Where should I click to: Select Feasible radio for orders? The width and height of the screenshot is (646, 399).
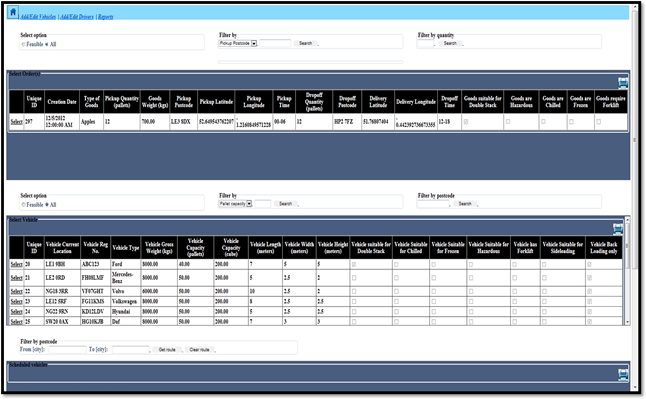point(23,44)
